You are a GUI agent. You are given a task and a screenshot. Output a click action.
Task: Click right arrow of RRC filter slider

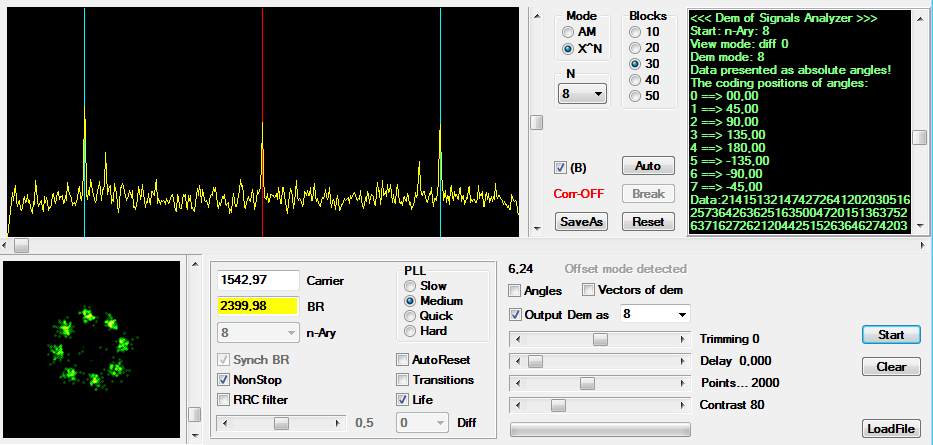pyautogui.click(x=339, y=423)
